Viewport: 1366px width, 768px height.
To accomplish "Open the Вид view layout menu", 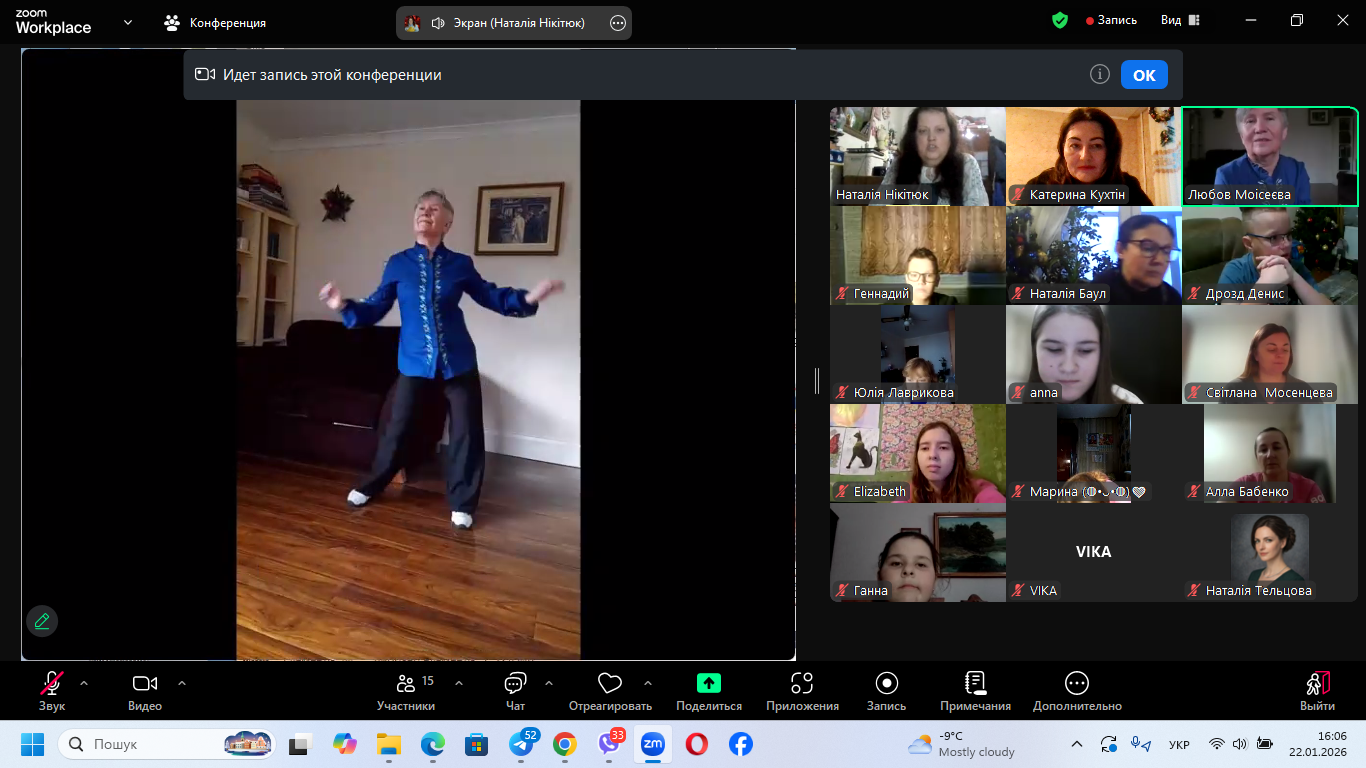I will click(1180, 20).
